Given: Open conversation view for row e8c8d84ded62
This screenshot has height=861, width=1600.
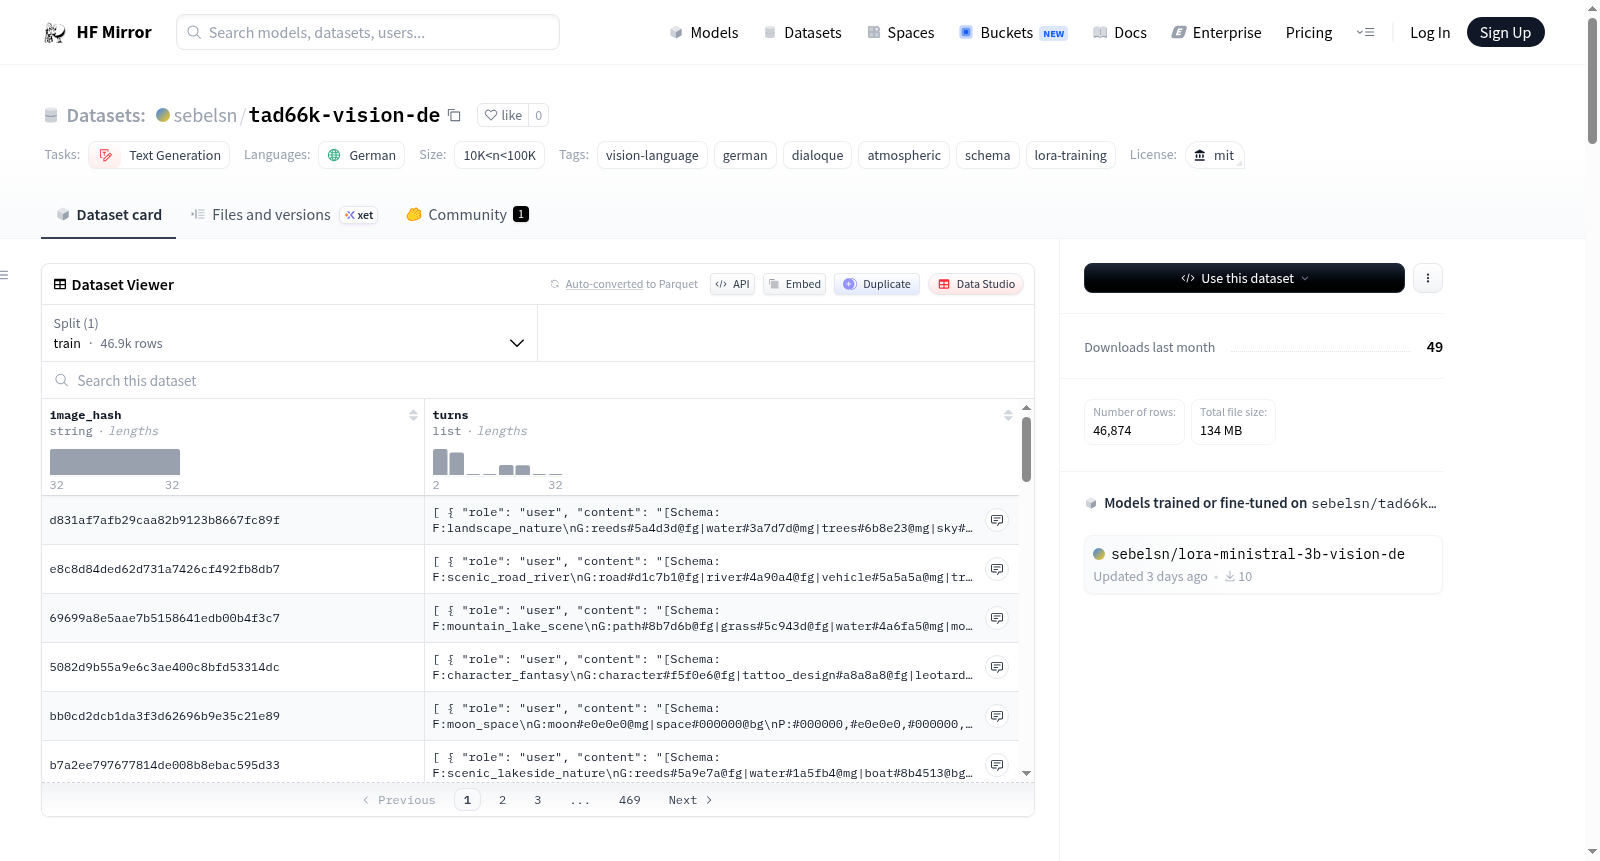Looking at the screenshot, I should 997,569.
